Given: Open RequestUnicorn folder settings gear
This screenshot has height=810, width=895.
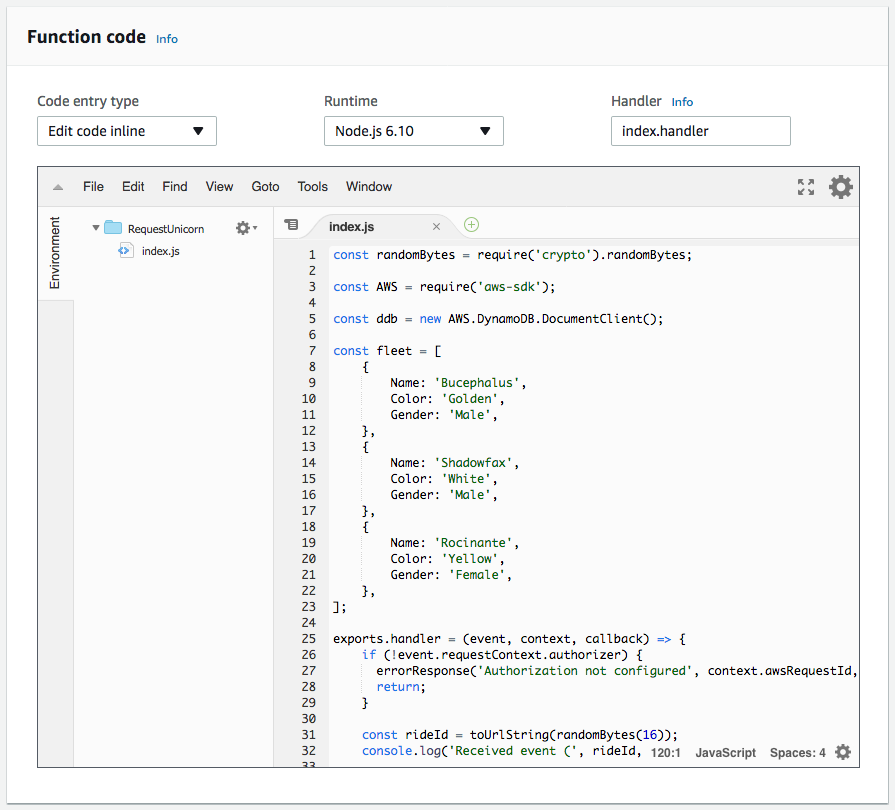Looking at the screenshot, I should coord(246,228).
